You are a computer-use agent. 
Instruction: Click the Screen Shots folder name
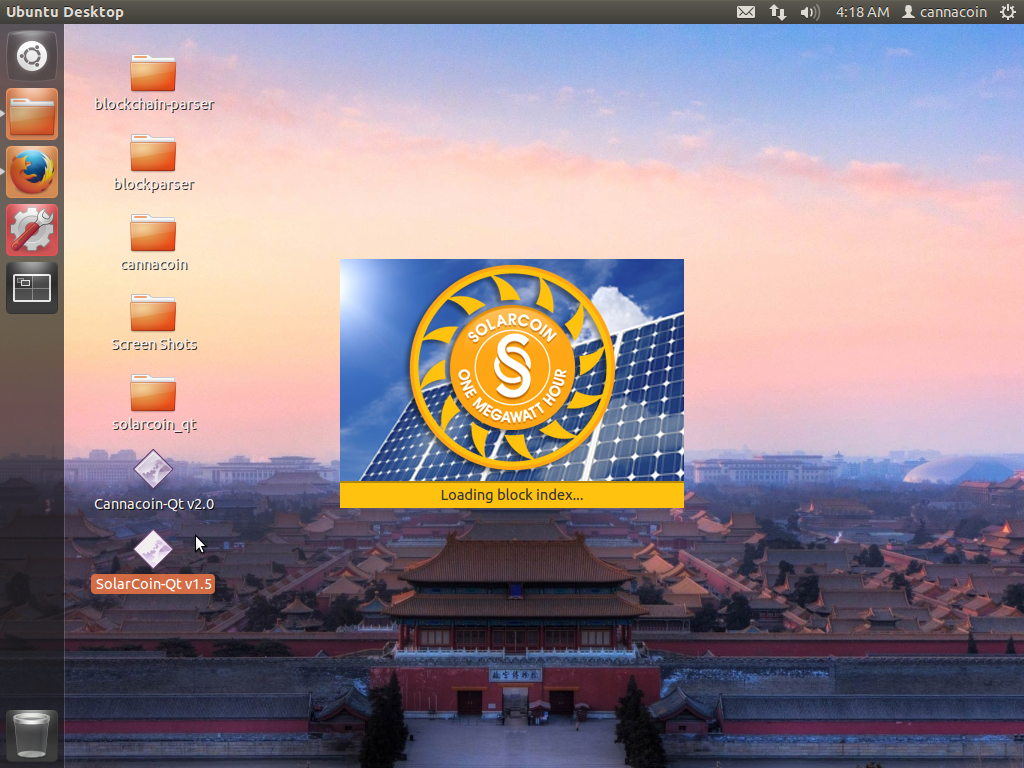[154, 344]
